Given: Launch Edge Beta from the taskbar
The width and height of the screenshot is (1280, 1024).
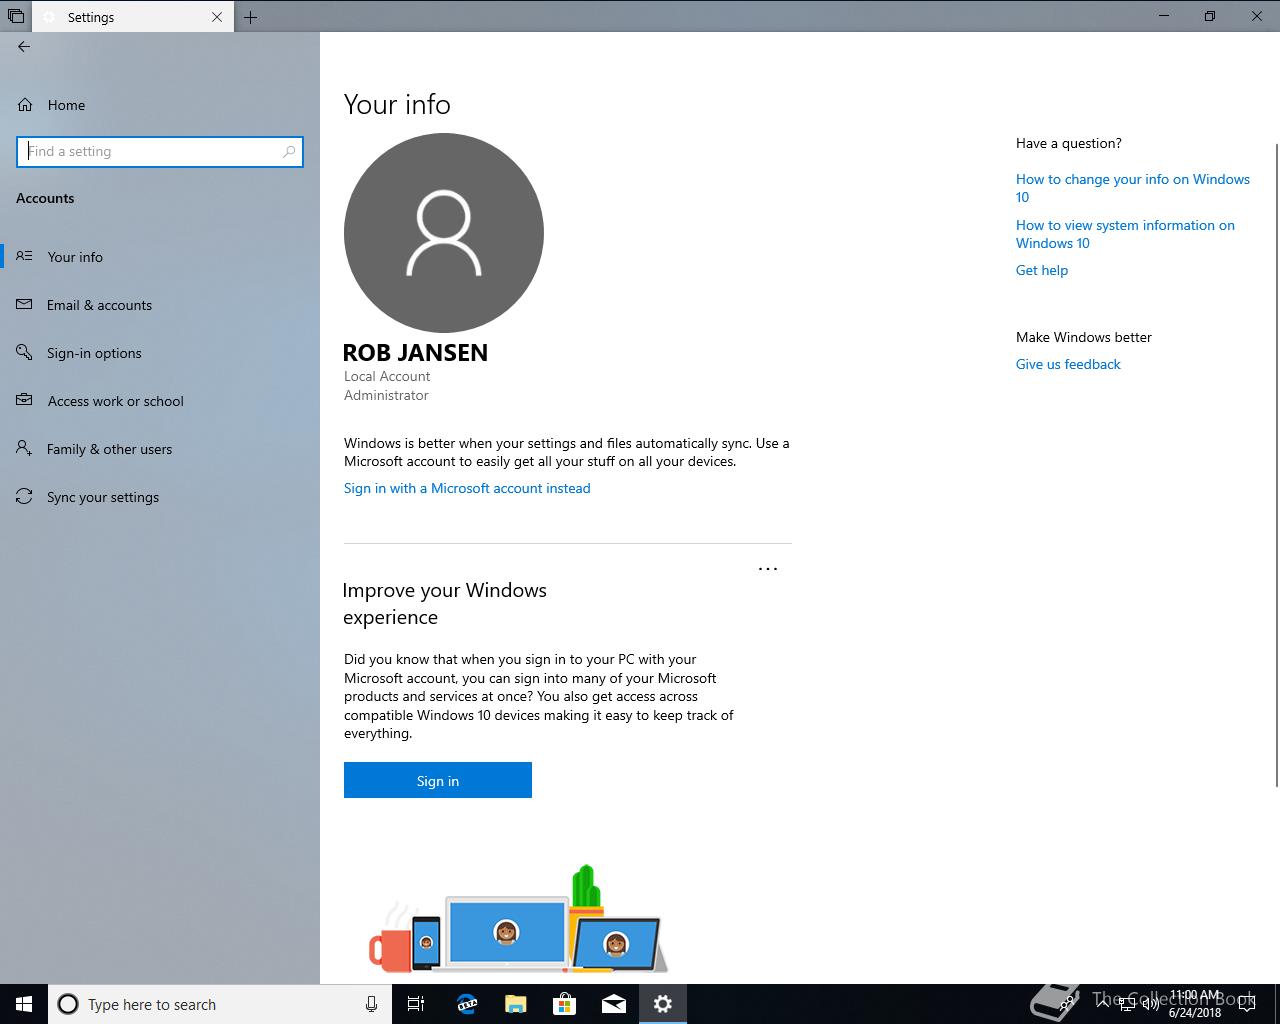Looking at the screenshot, I should [466, 1004].
